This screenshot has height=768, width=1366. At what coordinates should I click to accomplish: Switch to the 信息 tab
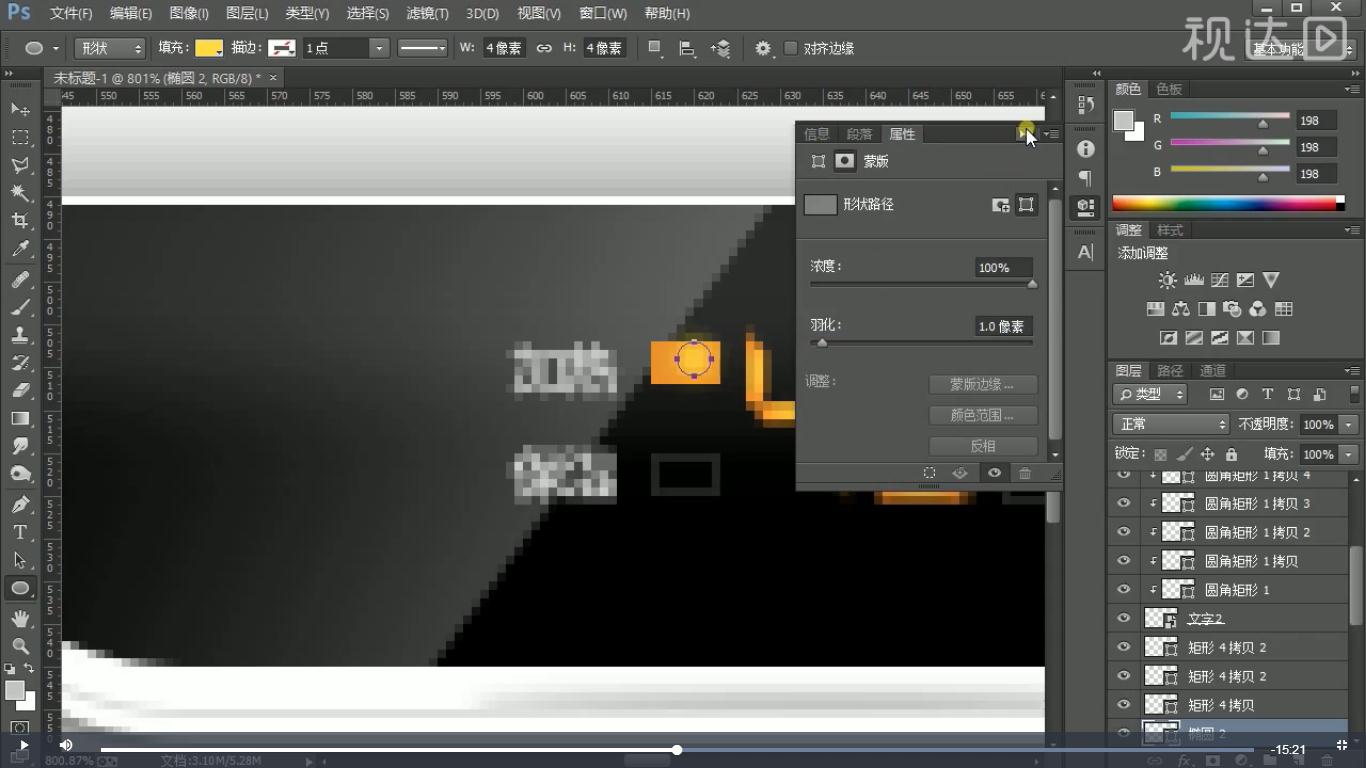tap(817, 134)
